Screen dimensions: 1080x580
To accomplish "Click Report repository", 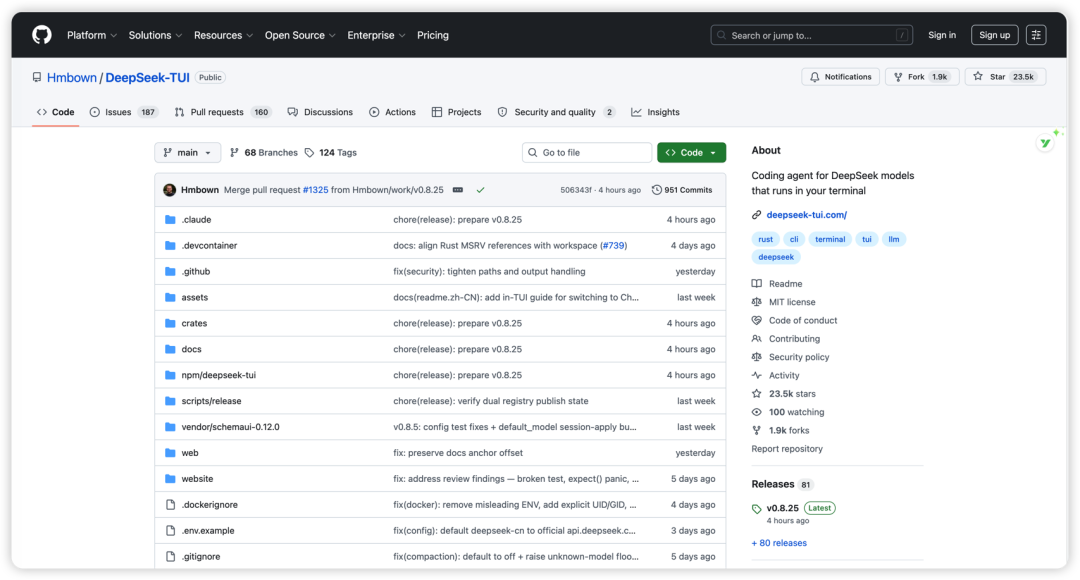I will (x=787, y=449).
